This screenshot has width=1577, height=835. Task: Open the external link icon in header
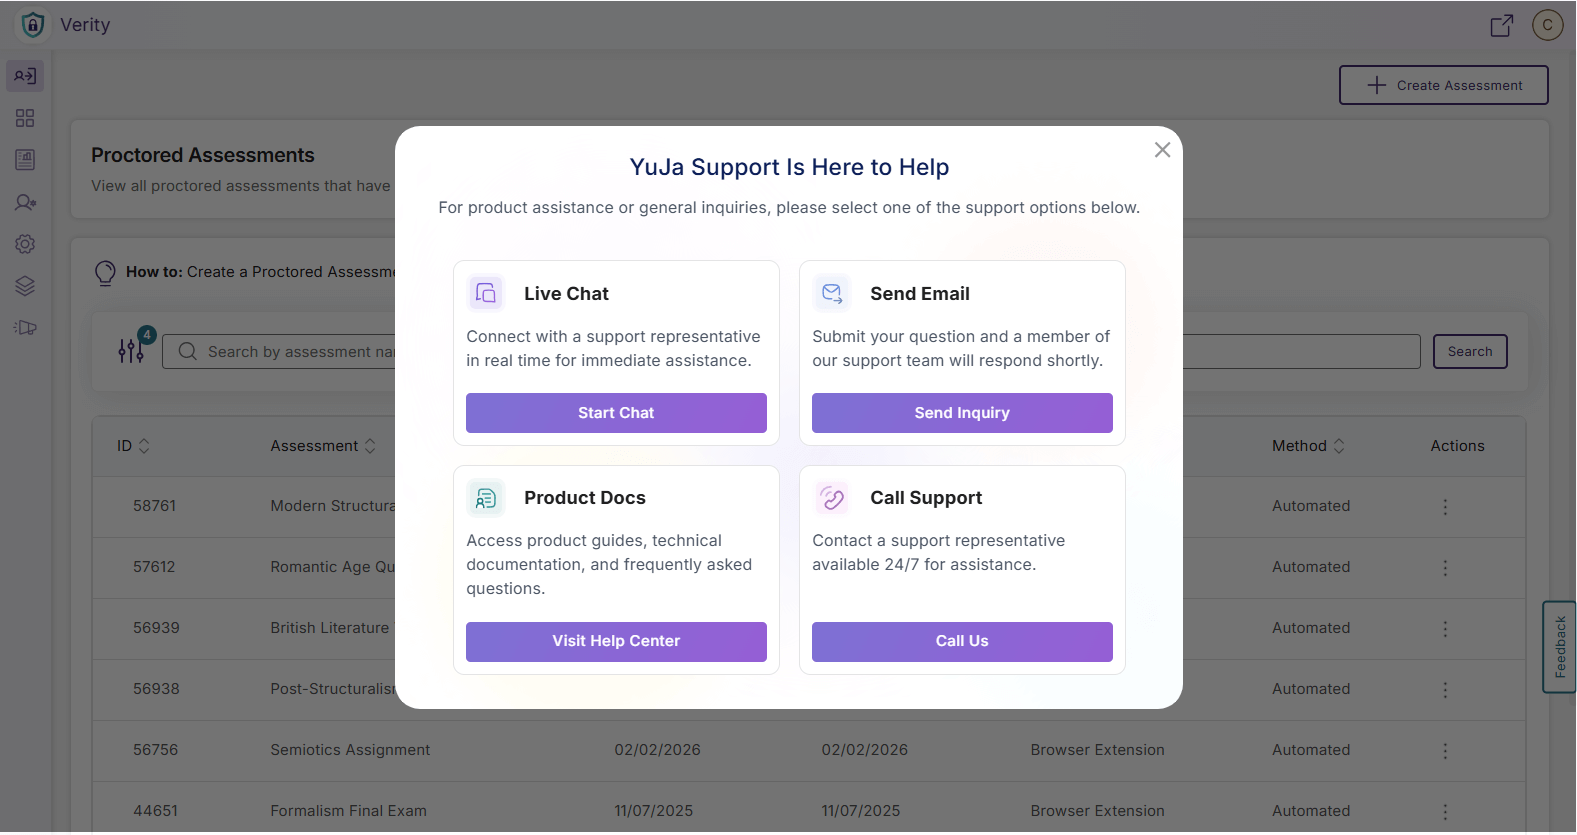coord(1501,25)
